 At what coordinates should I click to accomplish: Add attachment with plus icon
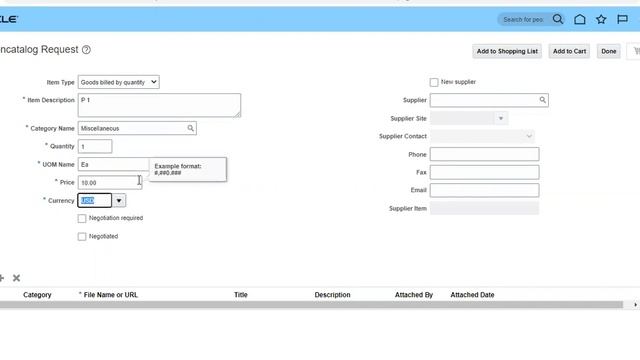(x=2, y=278)
